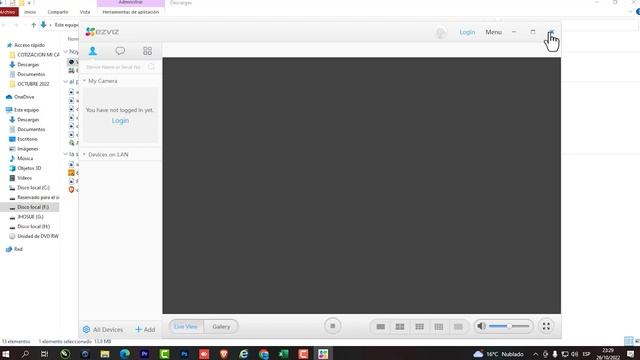The width and height of the screenshot is (640, 360).
Task: Open the EZVIZ Menu
Action: click(x=493, y=32)
